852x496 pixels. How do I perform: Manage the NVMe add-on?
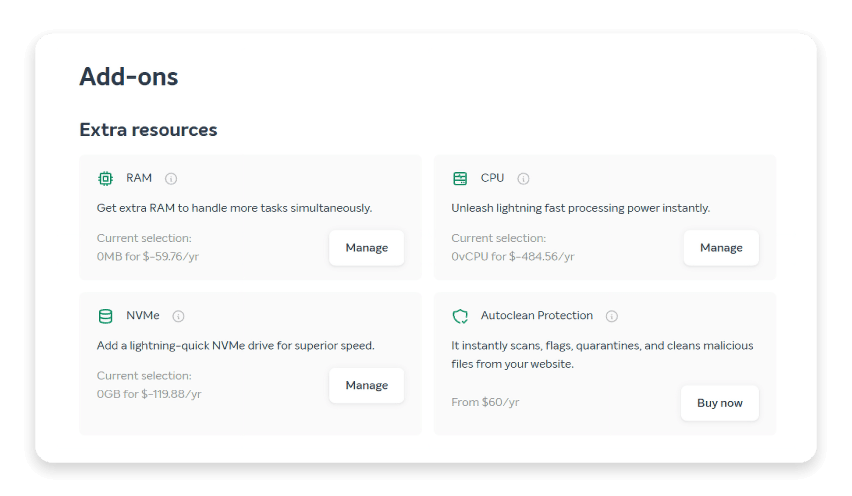point(367,385)
